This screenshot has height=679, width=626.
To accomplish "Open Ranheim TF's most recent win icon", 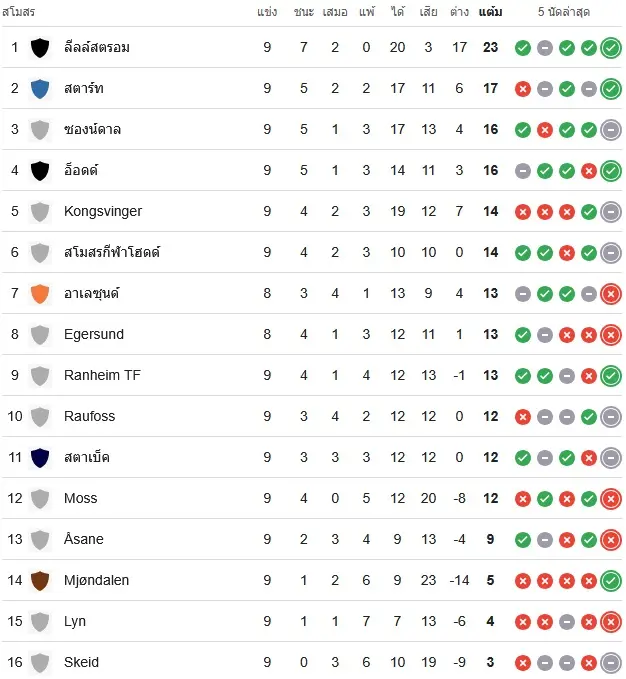I will click(x=611, y=376).
